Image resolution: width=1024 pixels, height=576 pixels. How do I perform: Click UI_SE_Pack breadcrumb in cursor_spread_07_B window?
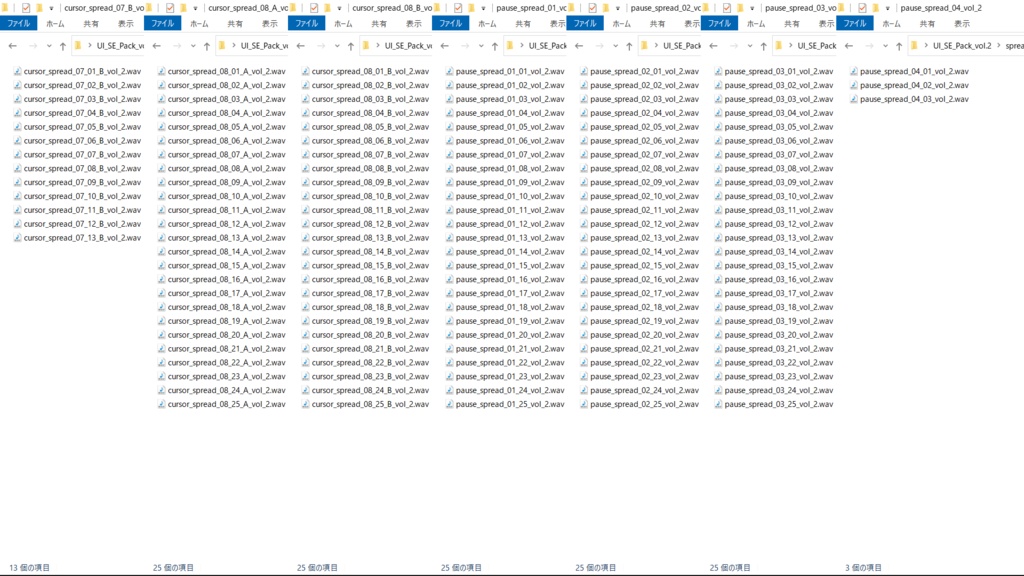pos(120,46)
